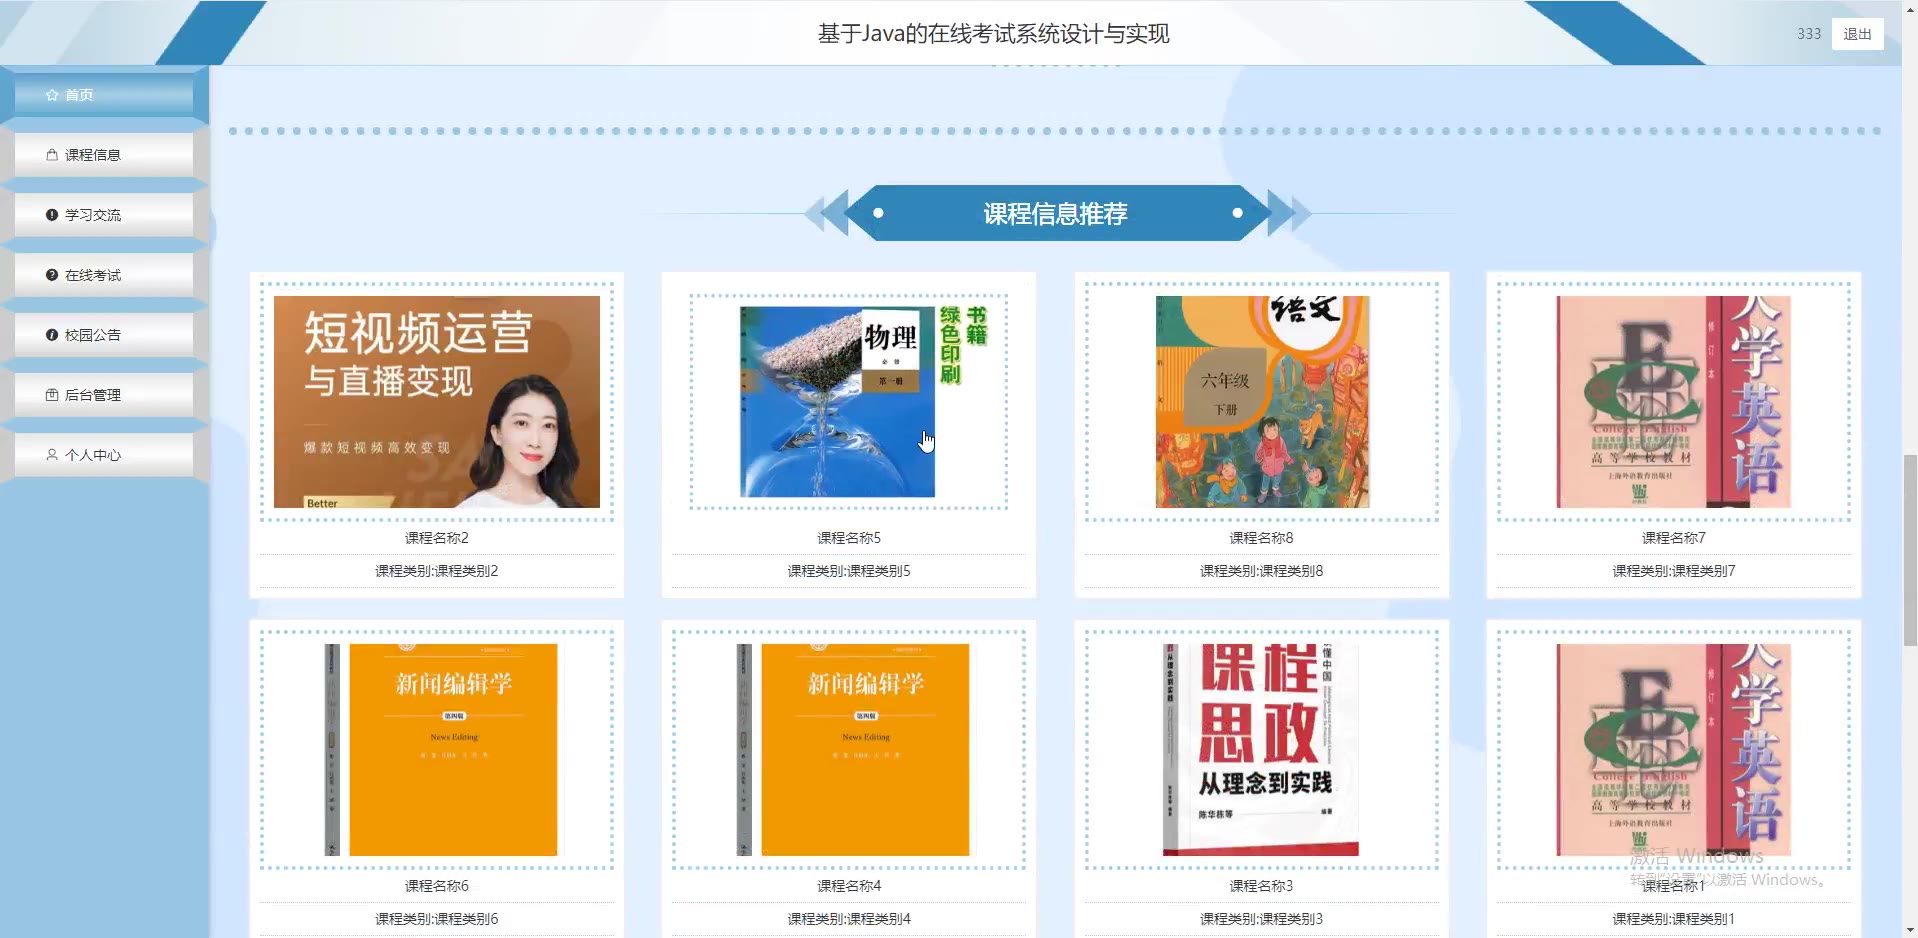Click the 课程信息推荐 section banner
This screenshot has width=1918, height=938.
(1056, 213)
